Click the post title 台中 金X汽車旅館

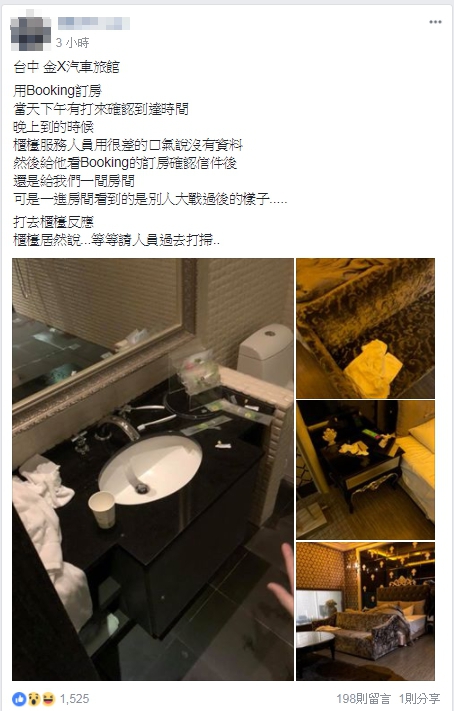tap(66, 67)
